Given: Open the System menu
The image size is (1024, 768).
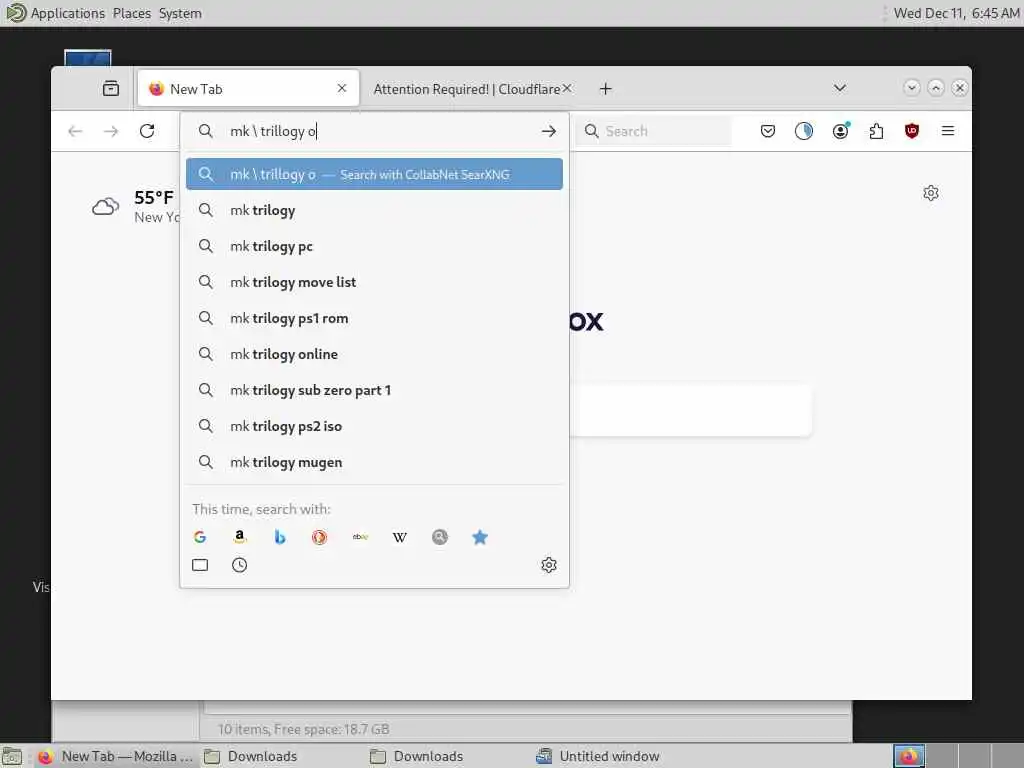Looking at the screenshot, I should (x=180, y=13).
